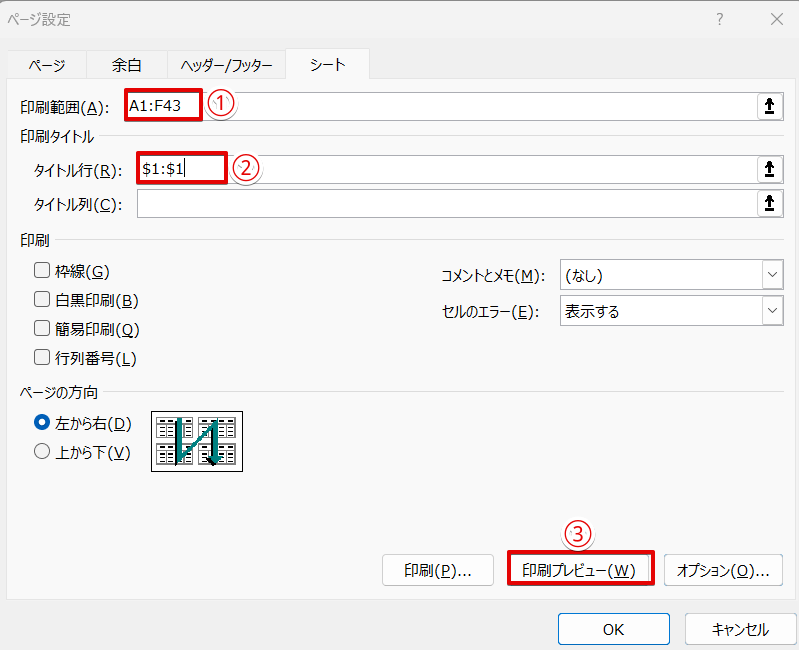Open the 余白 tab

coord(127,65)
